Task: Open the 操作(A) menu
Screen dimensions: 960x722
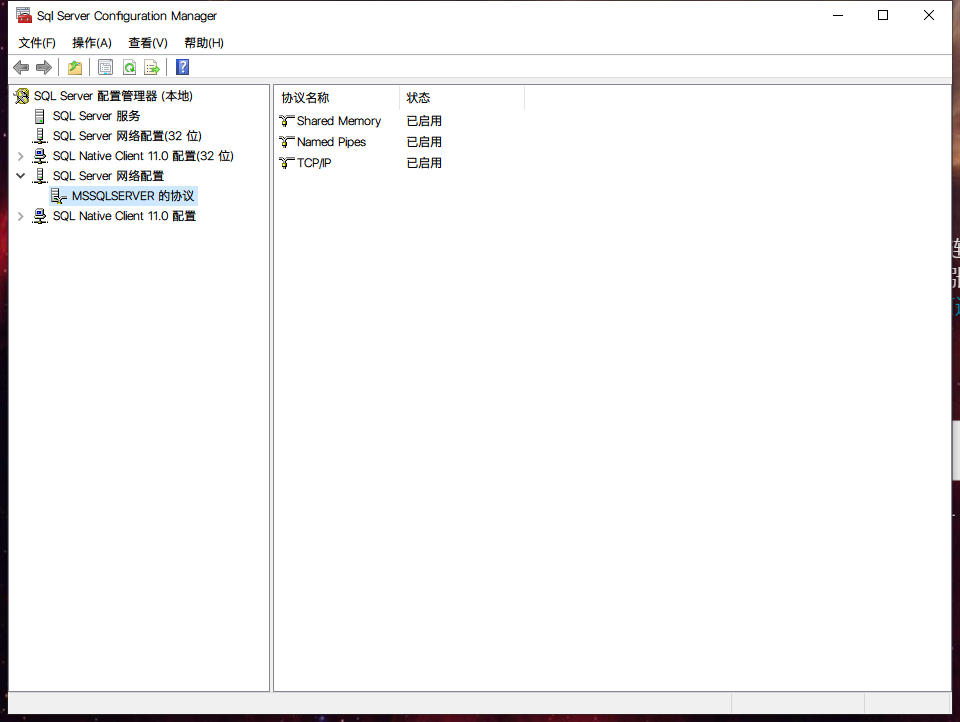Action: pos(92,43)
